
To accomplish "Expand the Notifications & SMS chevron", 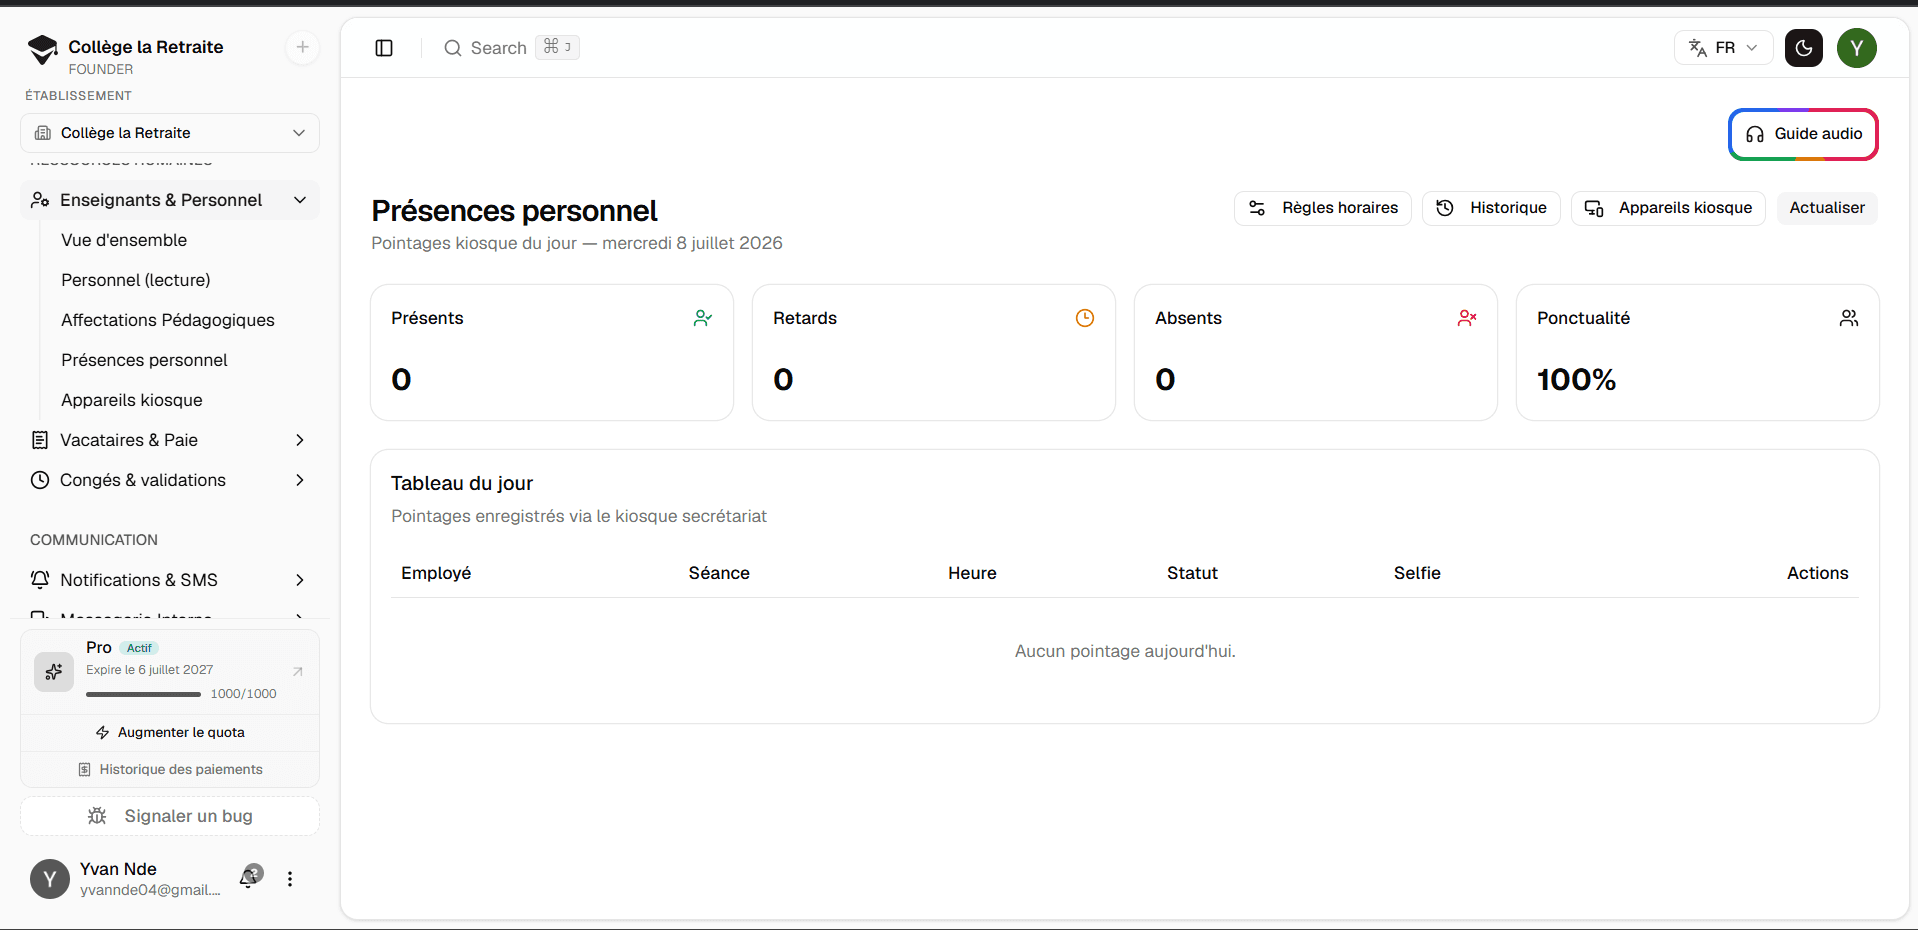I will [x=300, y=580].
